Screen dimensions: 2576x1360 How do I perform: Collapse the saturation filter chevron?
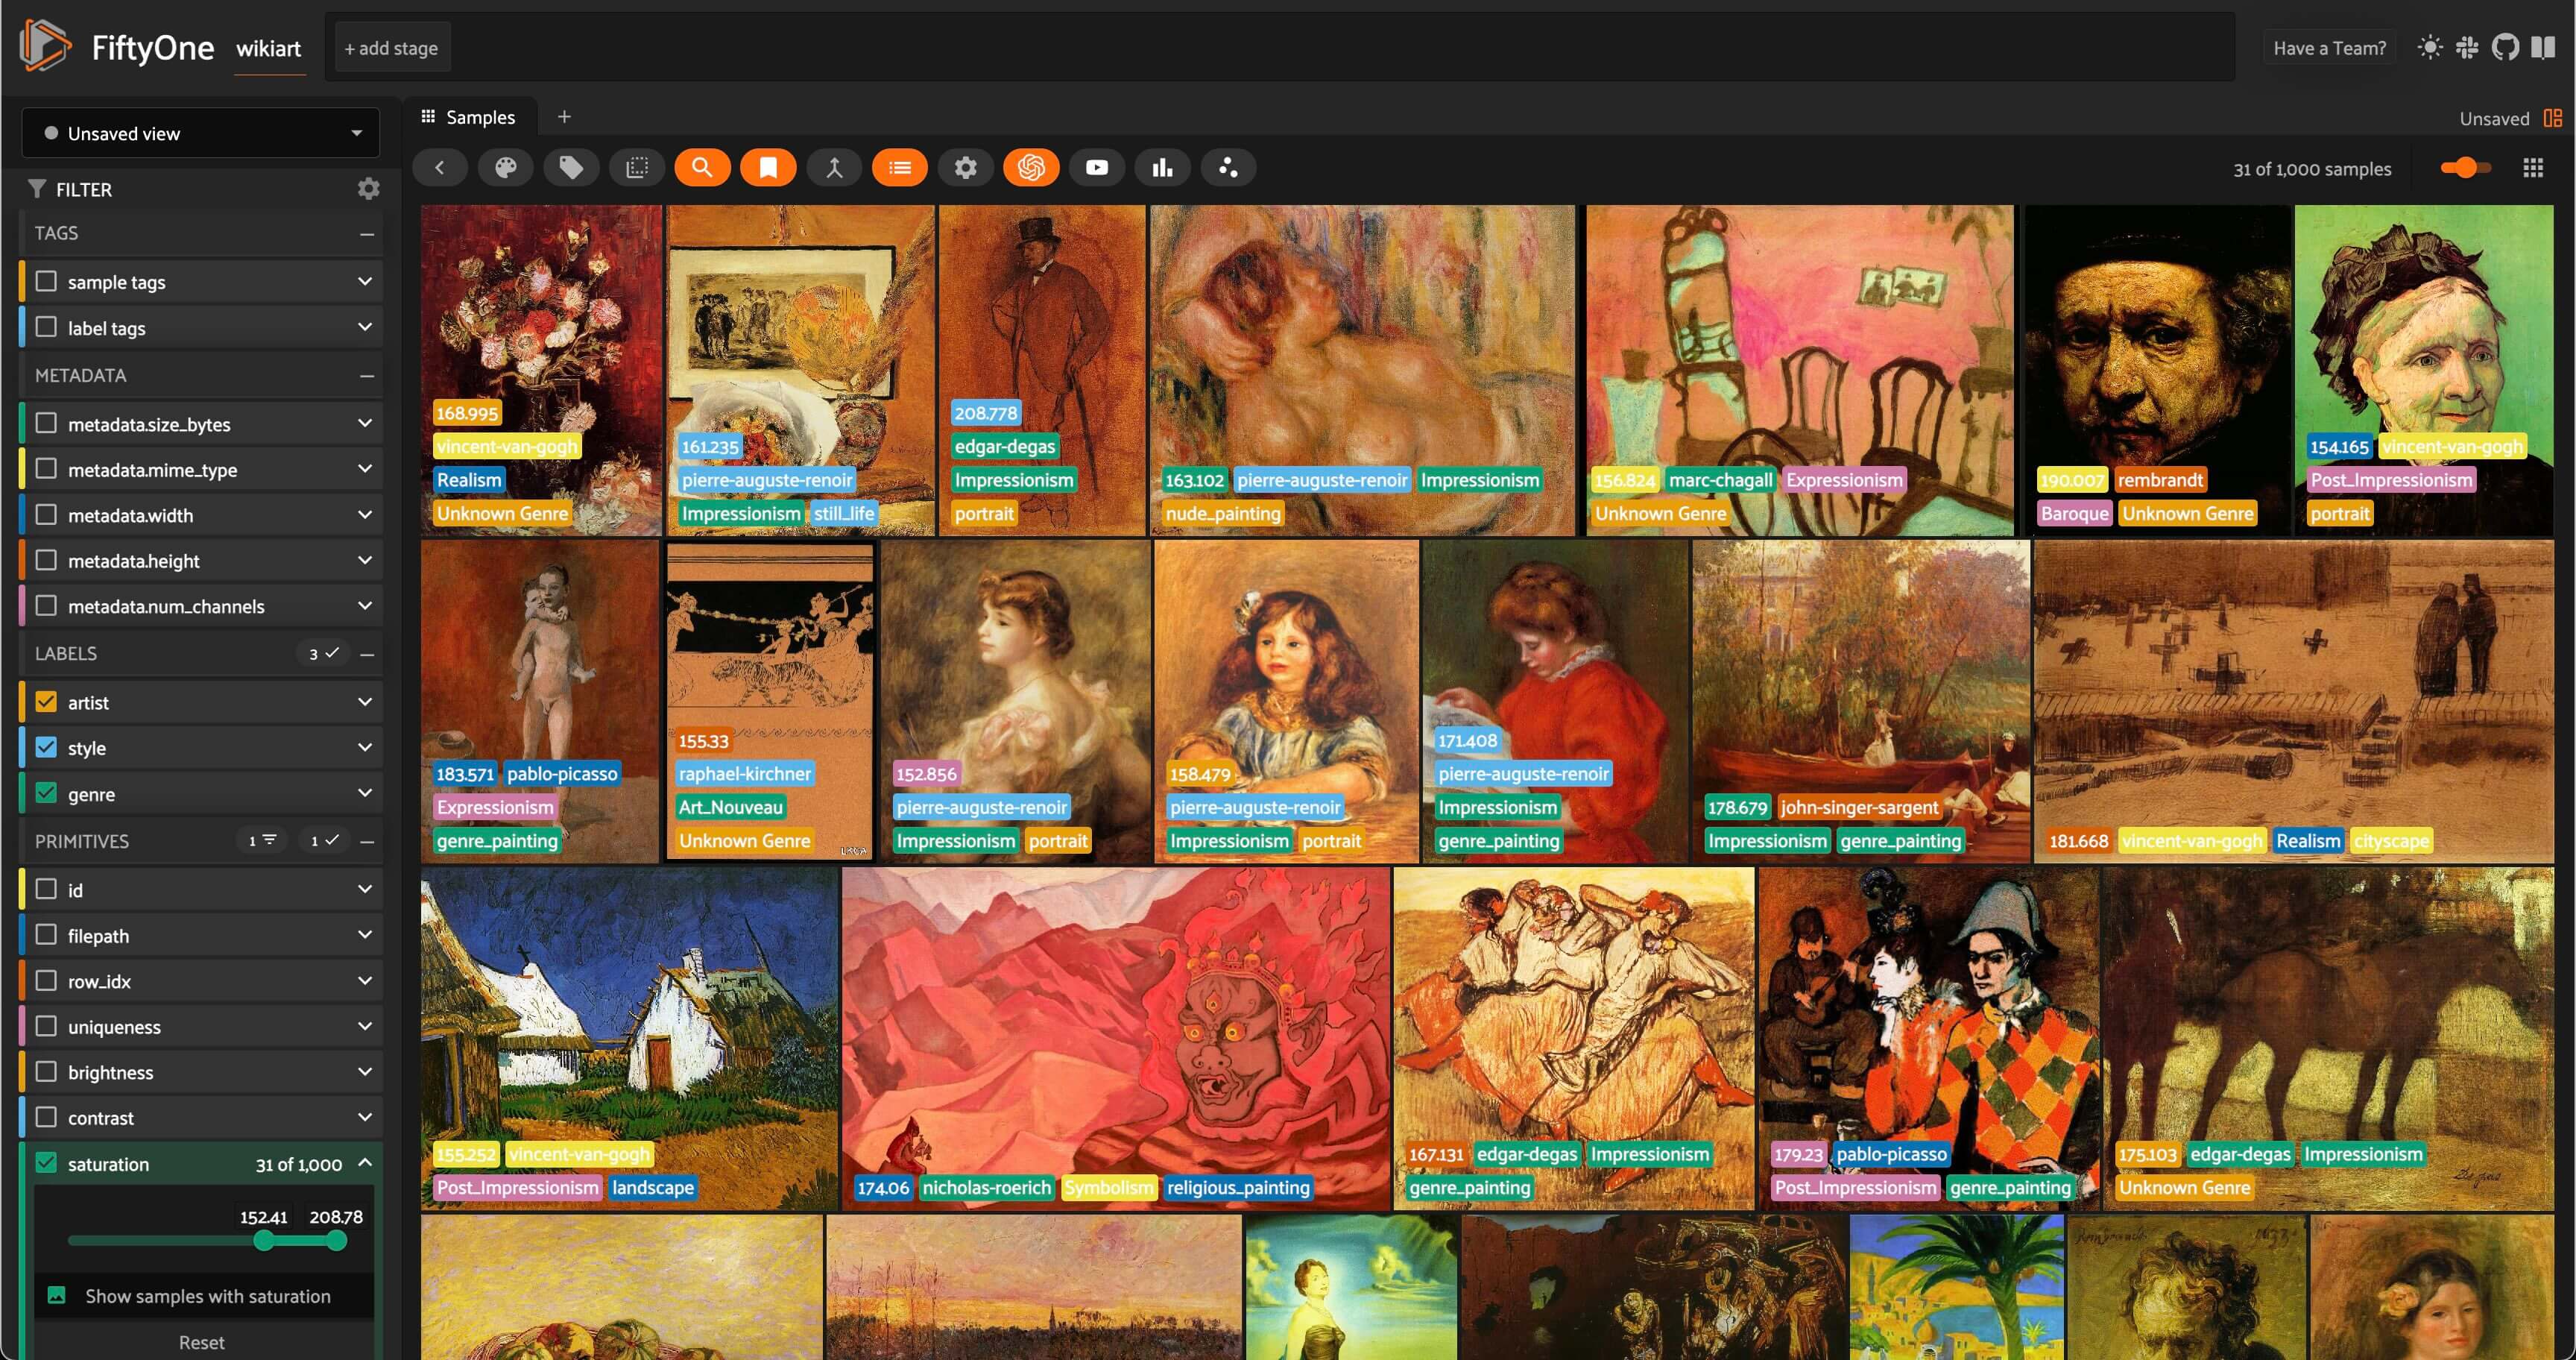(365, 1162)
